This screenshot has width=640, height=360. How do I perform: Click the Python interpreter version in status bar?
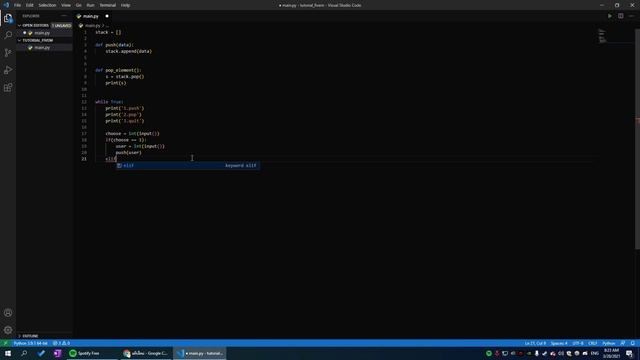click(x=31, y=343)
